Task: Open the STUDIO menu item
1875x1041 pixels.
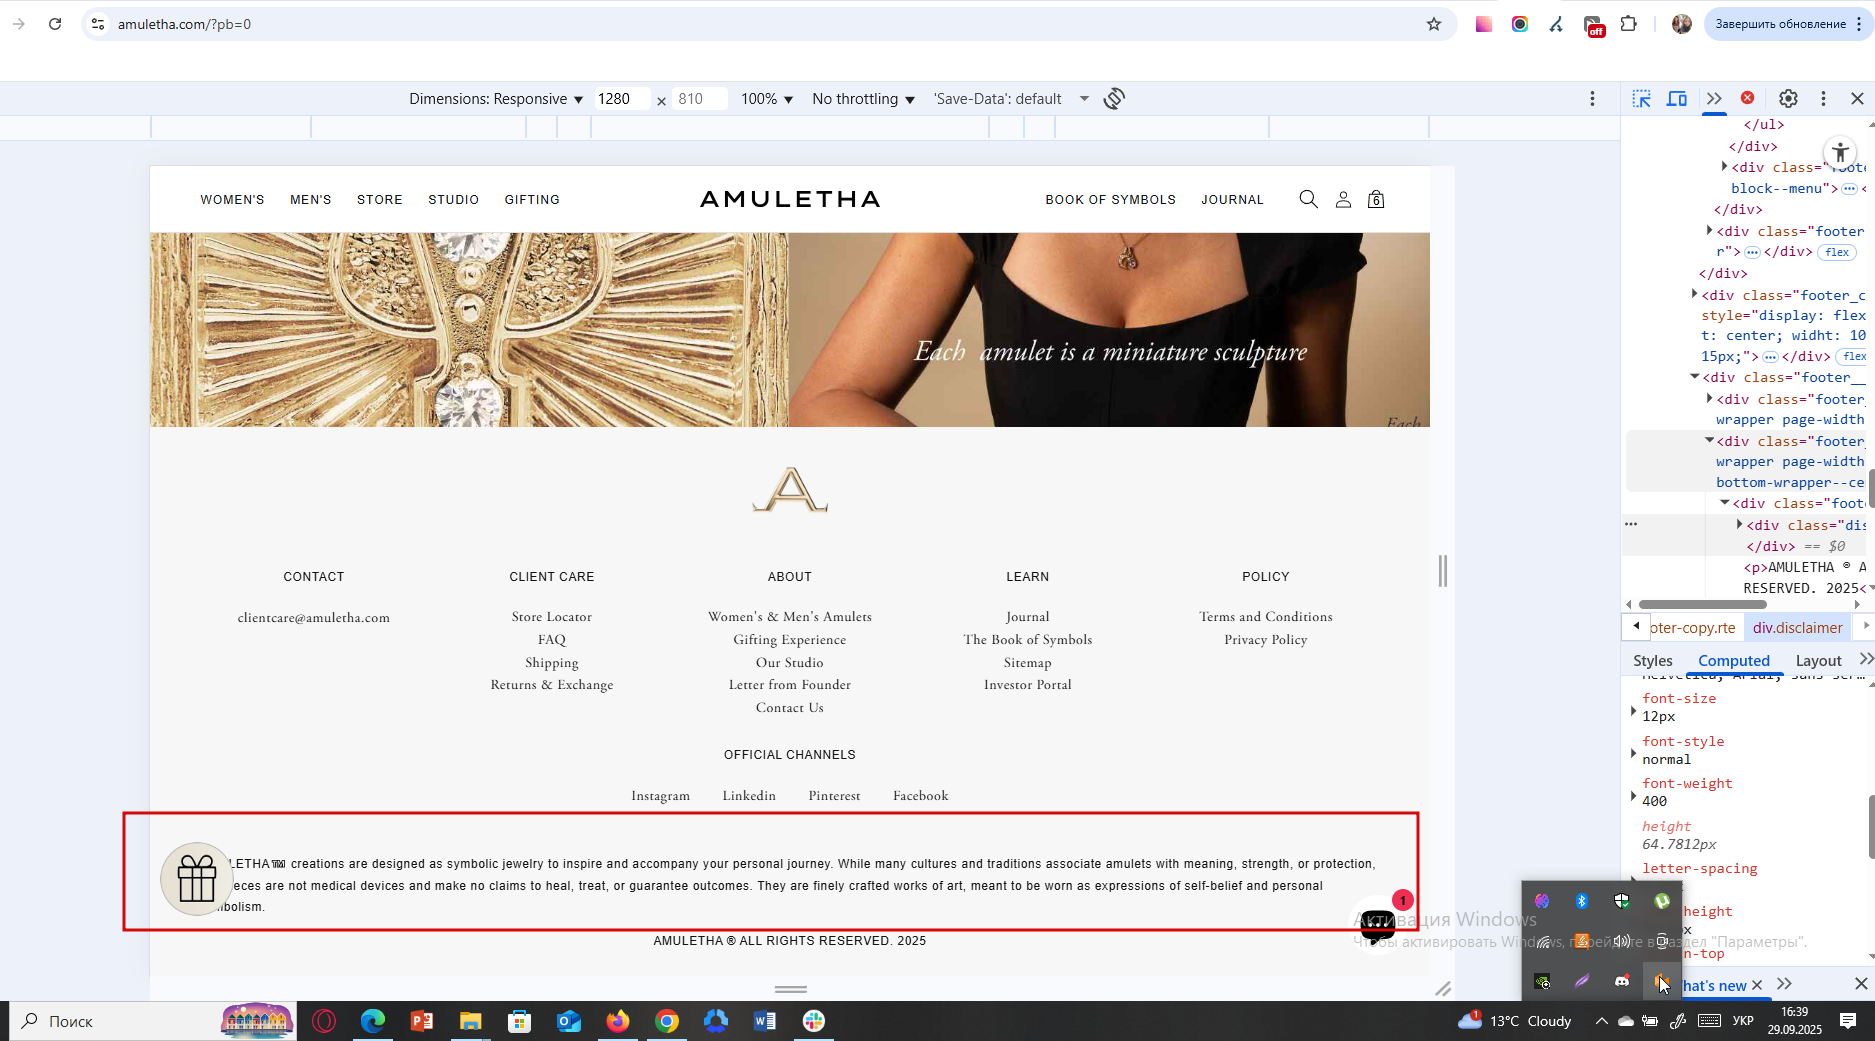Action: [x=454, y=200]
